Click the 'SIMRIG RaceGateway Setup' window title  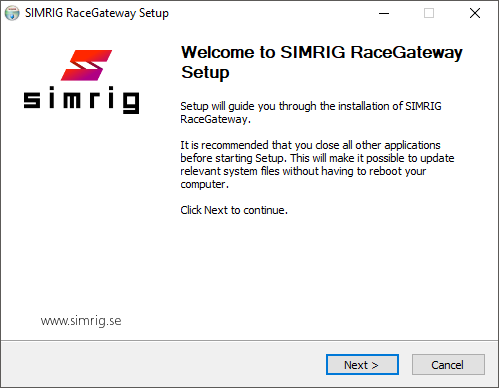pos(97,13)
